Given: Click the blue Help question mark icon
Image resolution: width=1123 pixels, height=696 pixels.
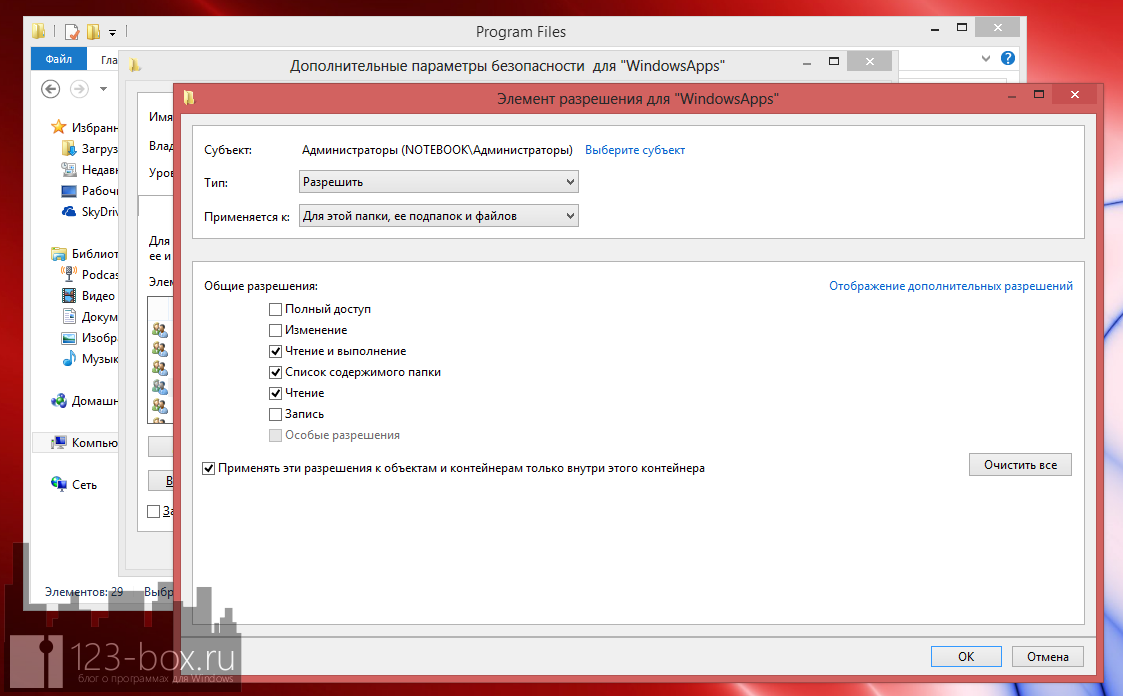Looking at the screenshot, I should tap(1008, 59).
